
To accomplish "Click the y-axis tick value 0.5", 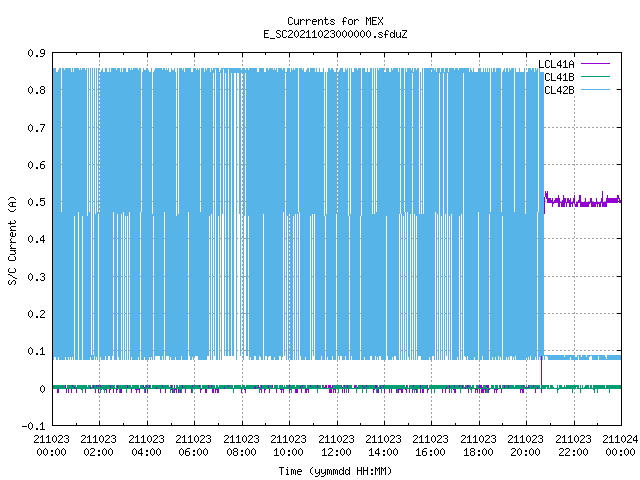I will click(x=36, y=202).
